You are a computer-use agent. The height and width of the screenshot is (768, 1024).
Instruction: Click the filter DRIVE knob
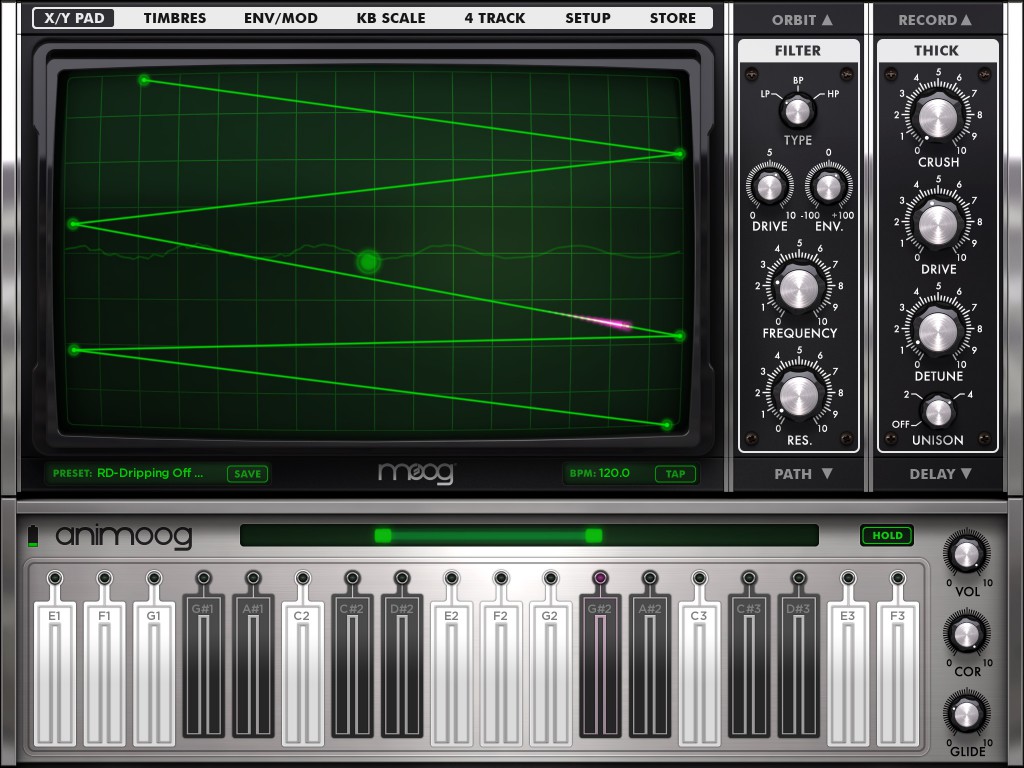coord(770,187)
